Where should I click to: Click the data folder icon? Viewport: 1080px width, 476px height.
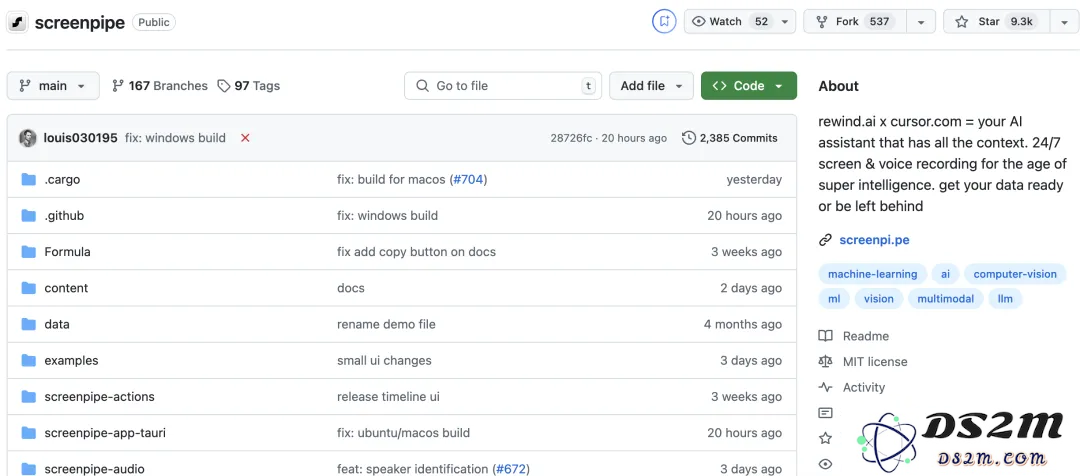pyautogui.click(x=28, y=324)
